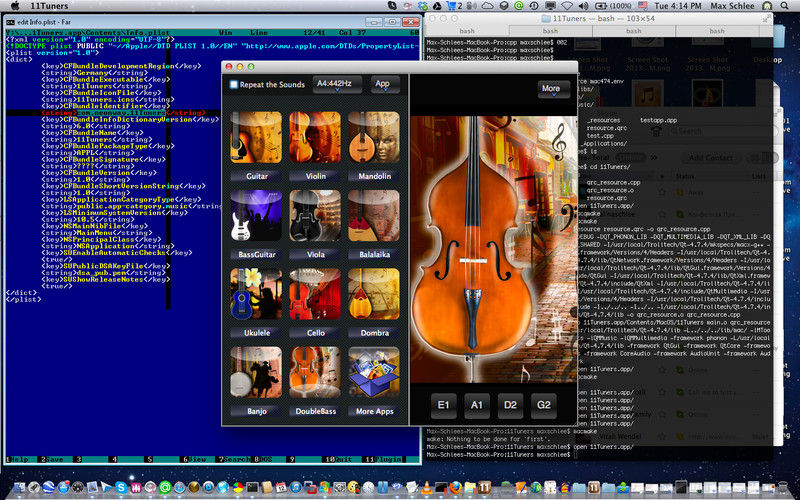This screenshot has width=800, height=500.
Task: Click the Google Drive menu bar icon
Action: tap(437, 6)
